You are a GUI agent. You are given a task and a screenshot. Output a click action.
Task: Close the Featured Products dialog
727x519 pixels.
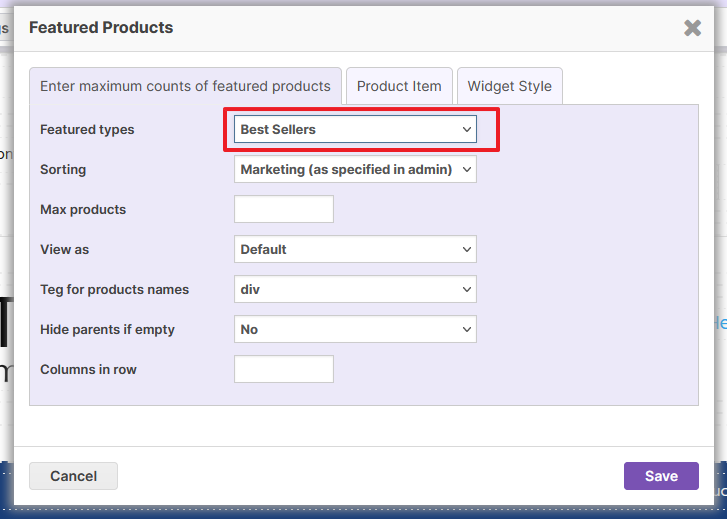[x=692, y=28]
